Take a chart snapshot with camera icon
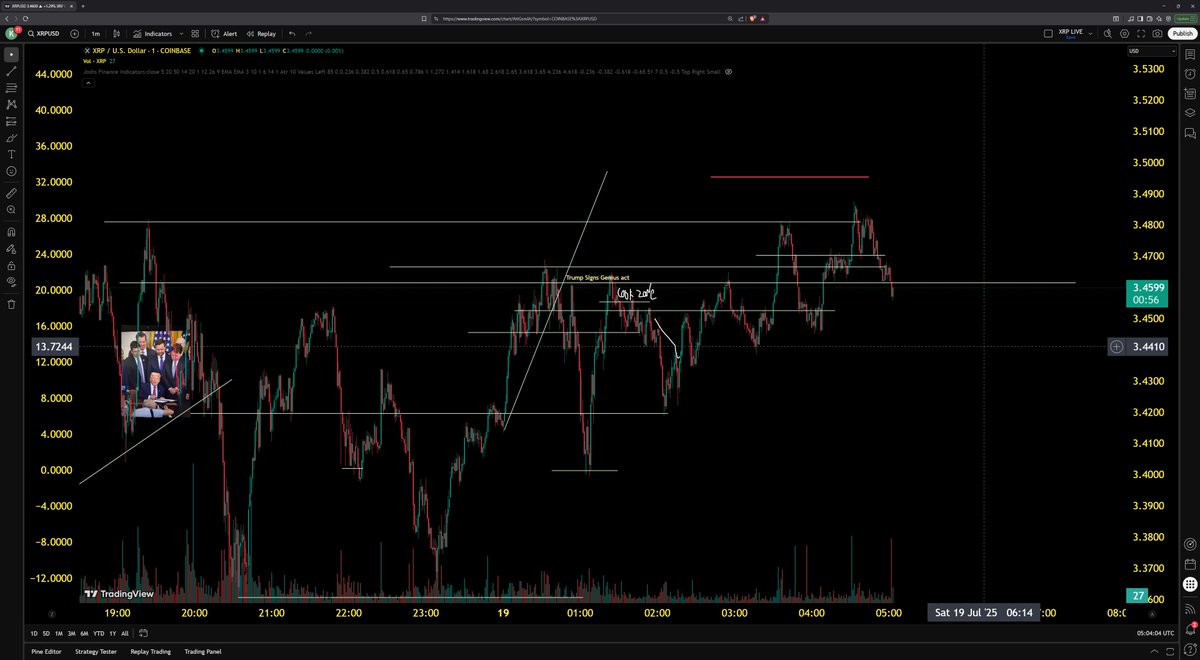Image resolution: width=1200 pixels, height=660 pixels. click(1157, 34)
